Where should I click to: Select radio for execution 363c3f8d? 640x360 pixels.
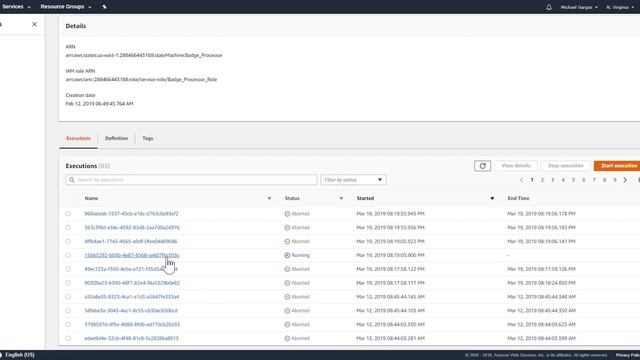(x=68, y=228)
